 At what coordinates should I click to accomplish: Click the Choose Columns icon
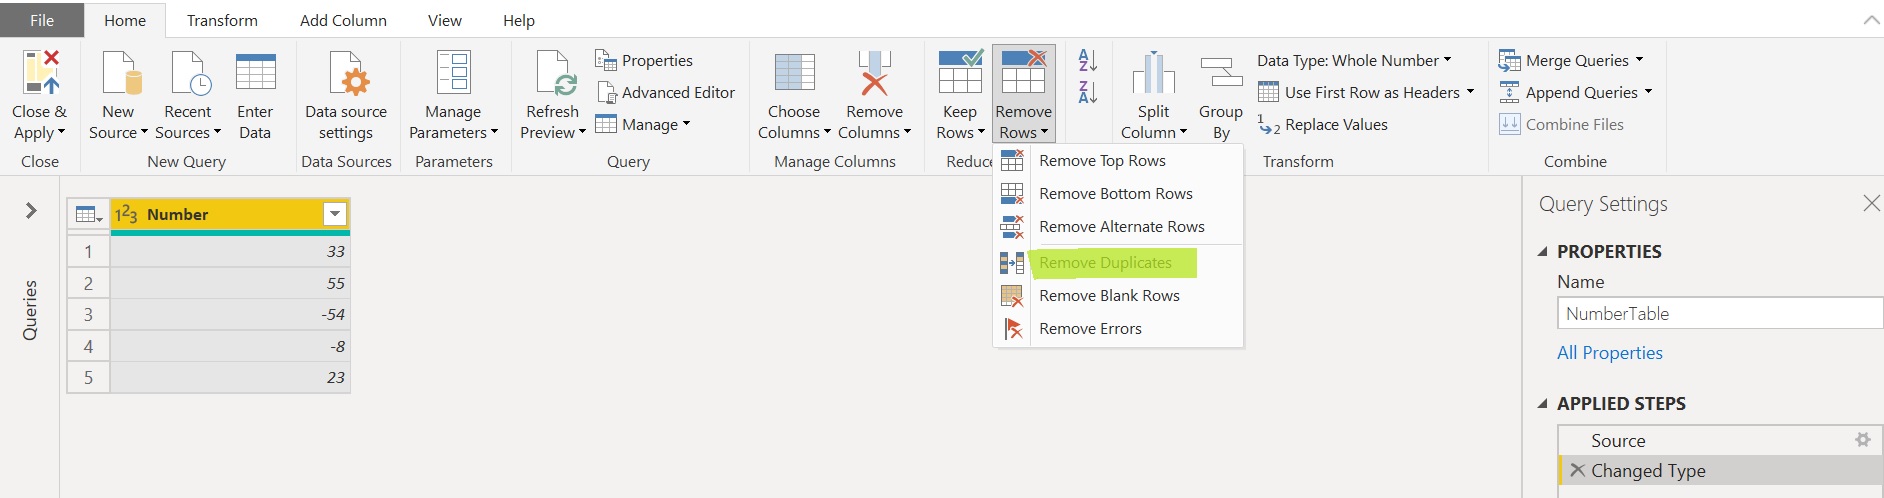coord(794,73)
